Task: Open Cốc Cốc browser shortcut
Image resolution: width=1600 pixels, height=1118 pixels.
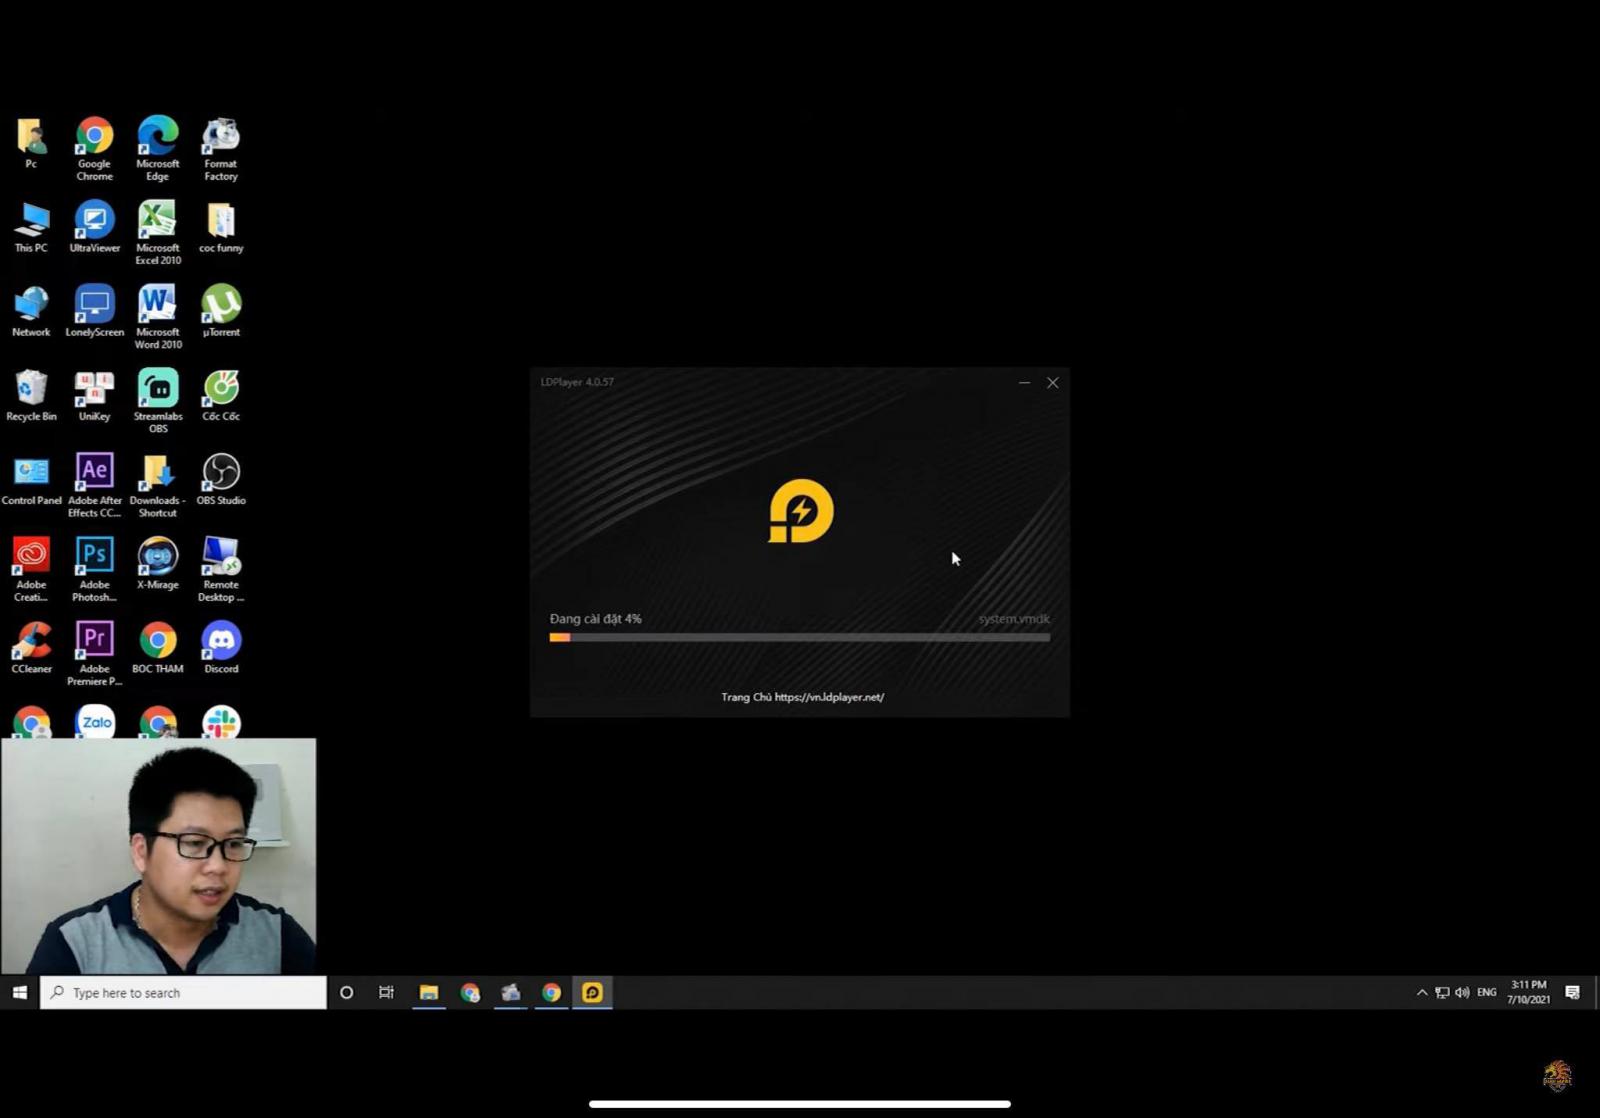Action: click(221, 395)
